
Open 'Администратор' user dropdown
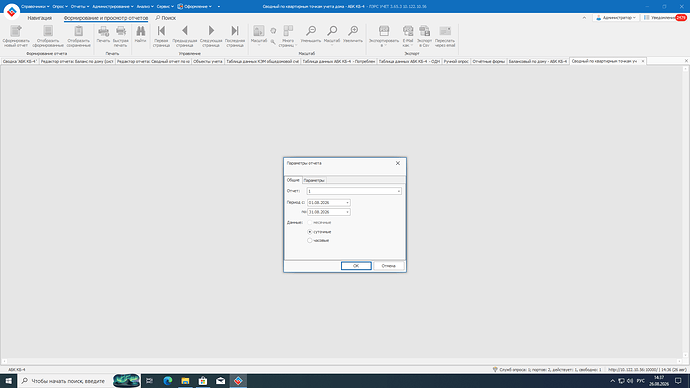tap(616, 18)
